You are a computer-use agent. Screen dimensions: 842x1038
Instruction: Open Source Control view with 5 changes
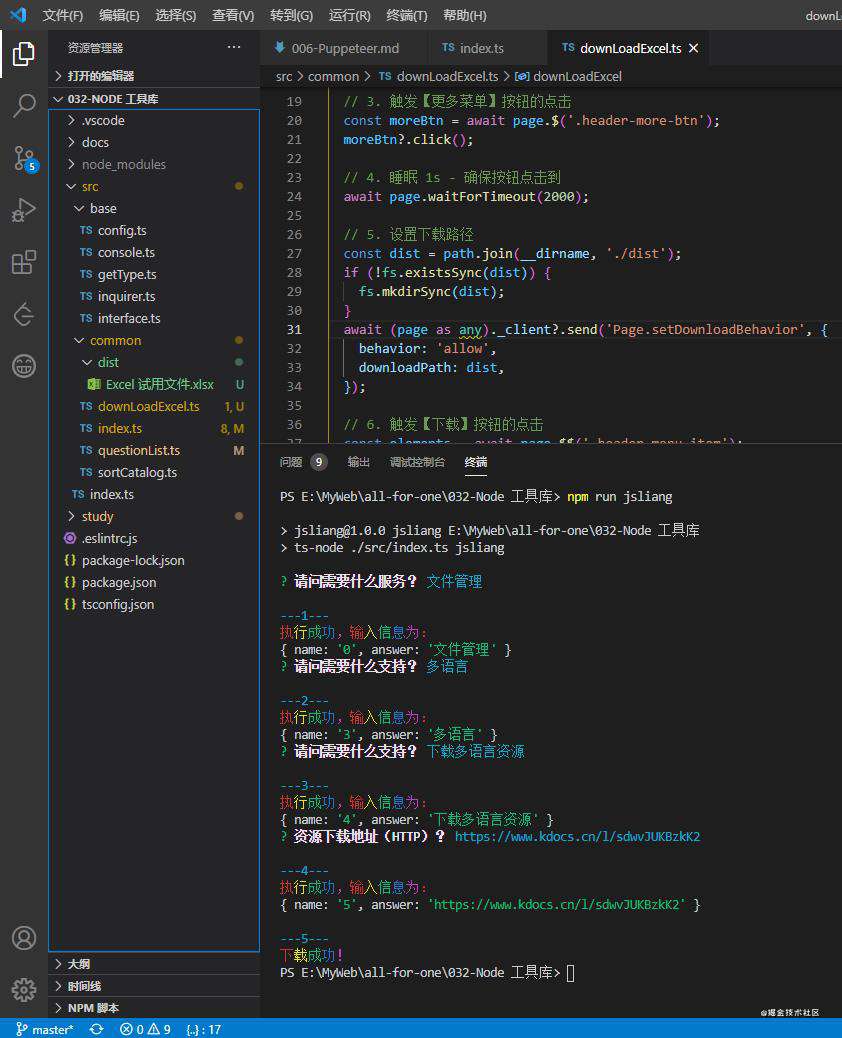25,159
